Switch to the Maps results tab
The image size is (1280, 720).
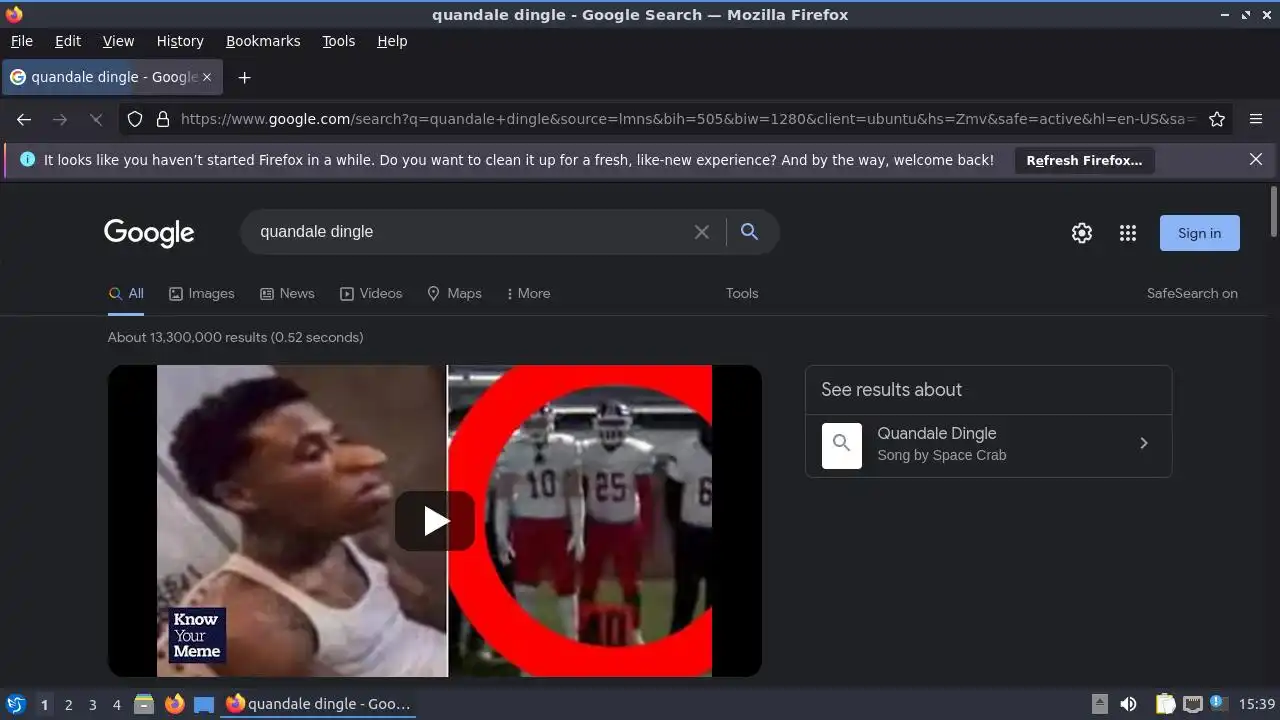tap(454, 293)
